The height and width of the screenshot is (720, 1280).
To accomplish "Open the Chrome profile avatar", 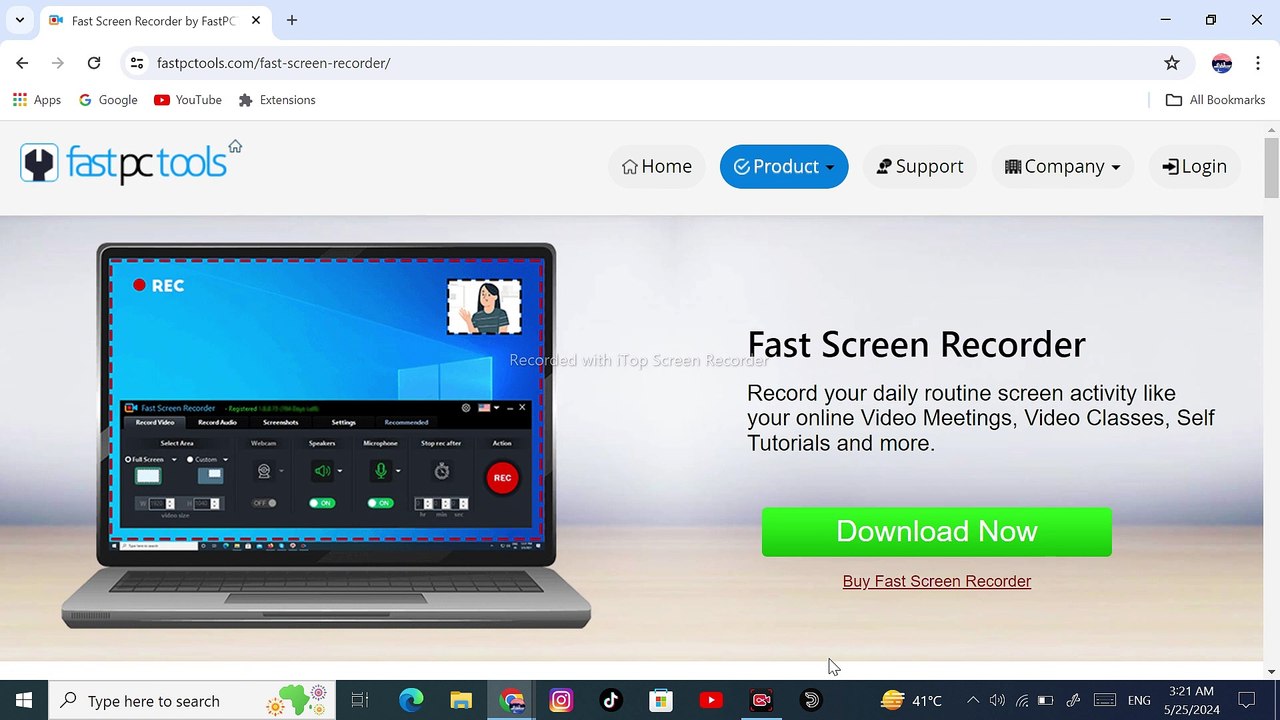I will click(x=1221, y=63).
